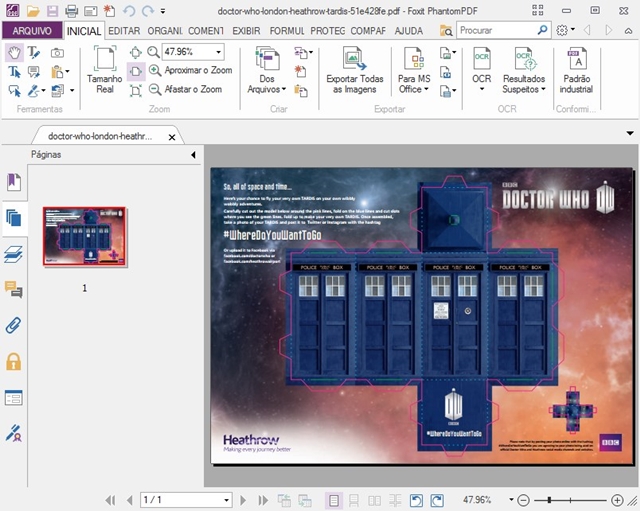The image size is (640, 511).
Task: Click the status bar zoom slider
Action: 570,500
